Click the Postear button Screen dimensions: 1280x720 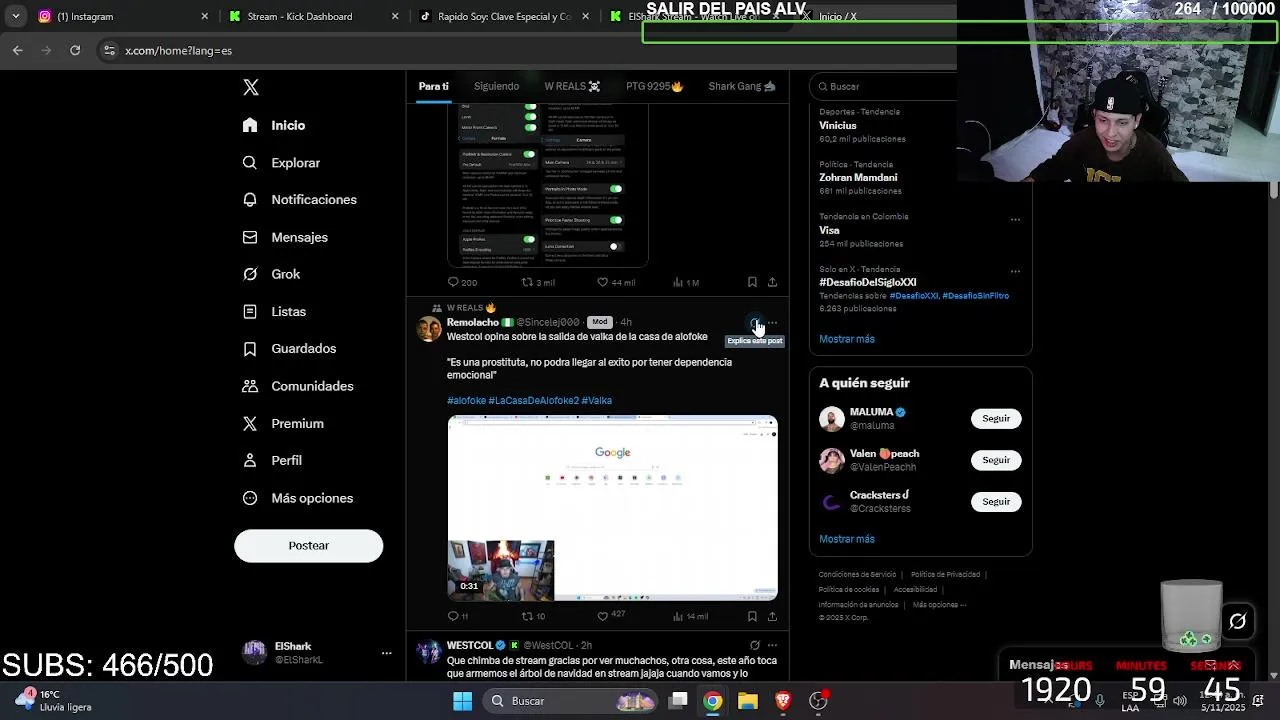click(308, 545)
